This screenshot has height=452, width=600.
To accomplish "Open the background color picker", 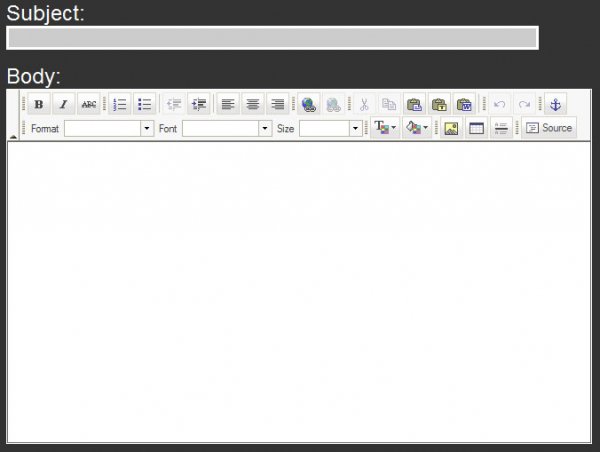I will click(417, 127).
